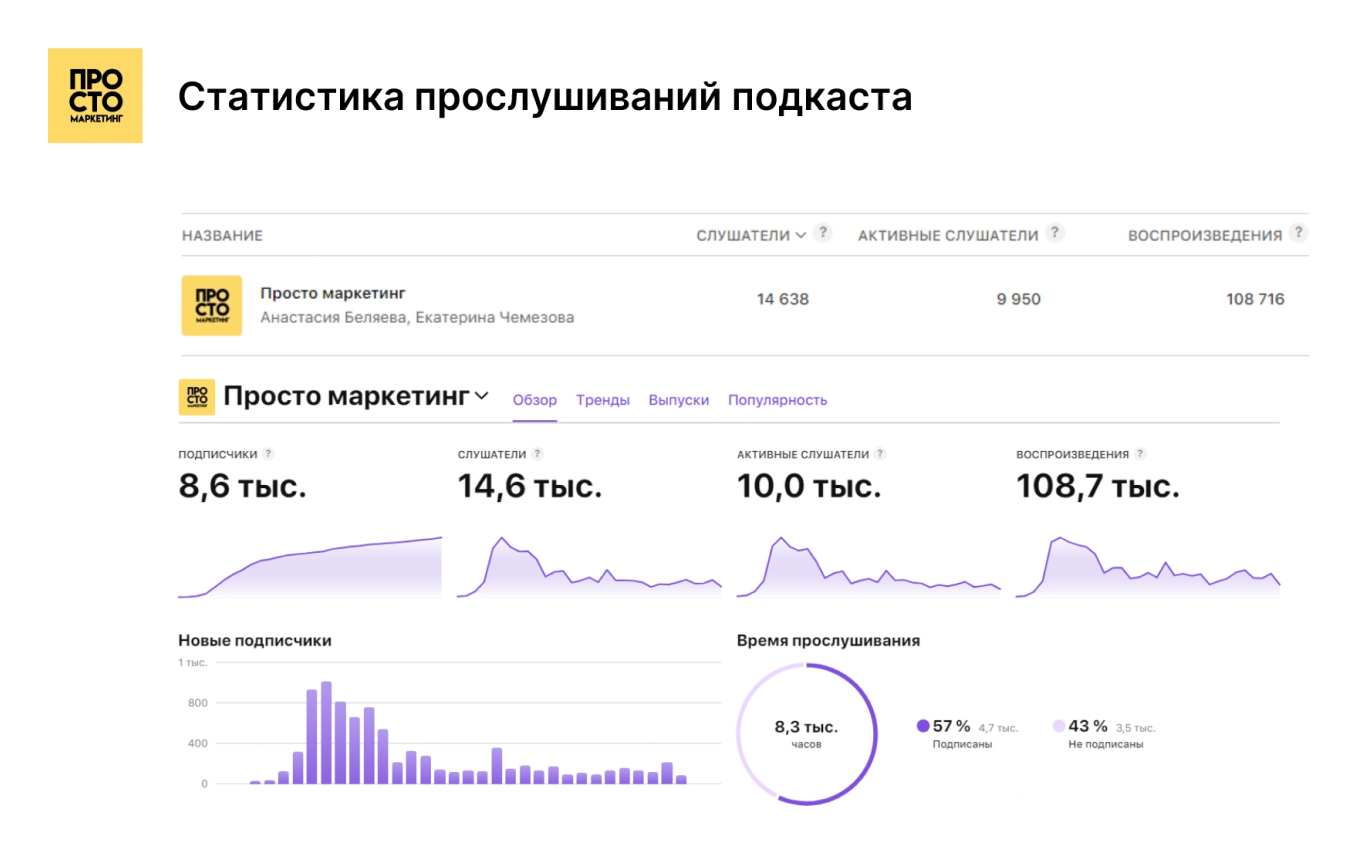Click the АКТИВНЫЕ СЛУШАТЕЛИ column header text

tap(948, 236)
